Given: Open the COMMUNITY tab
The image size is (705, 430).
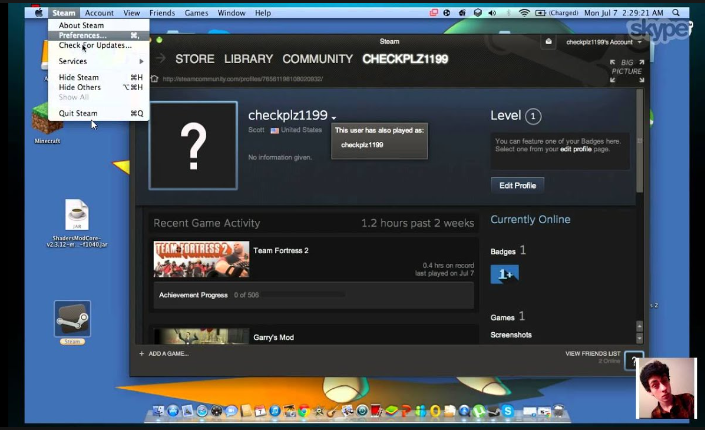Looking at the screenshot, I should pos(316,59).
